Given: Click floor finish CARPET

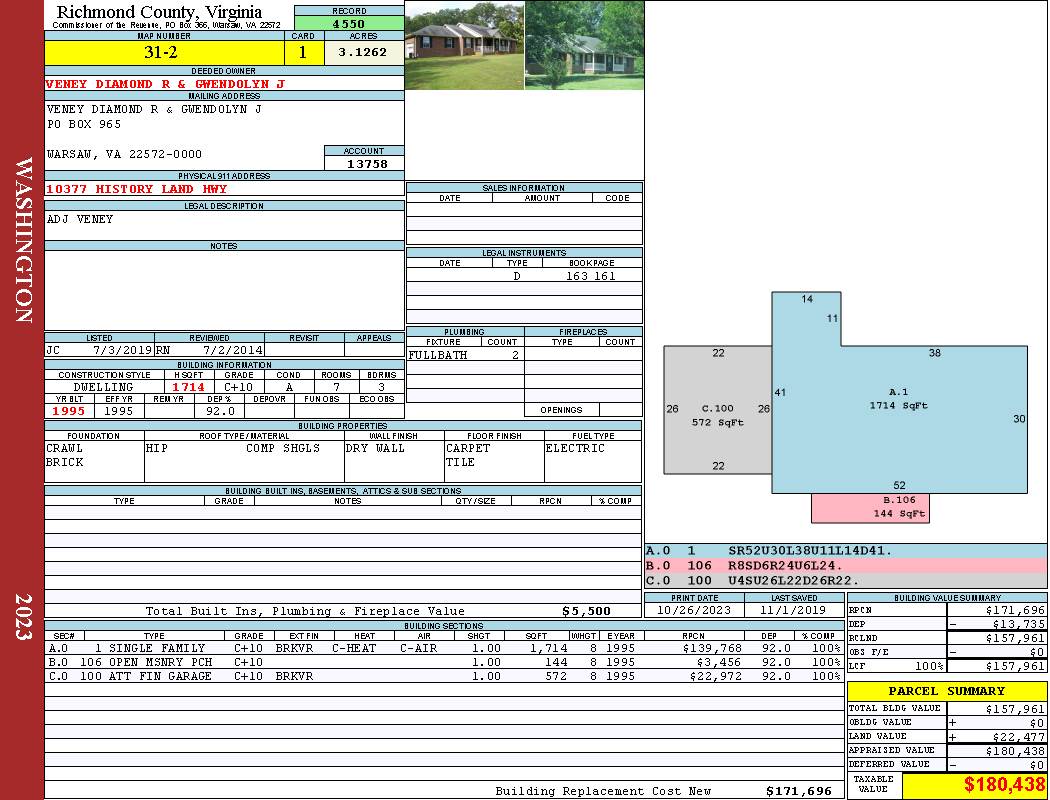Looking at the screenshot, I should [x=468, y=449].
